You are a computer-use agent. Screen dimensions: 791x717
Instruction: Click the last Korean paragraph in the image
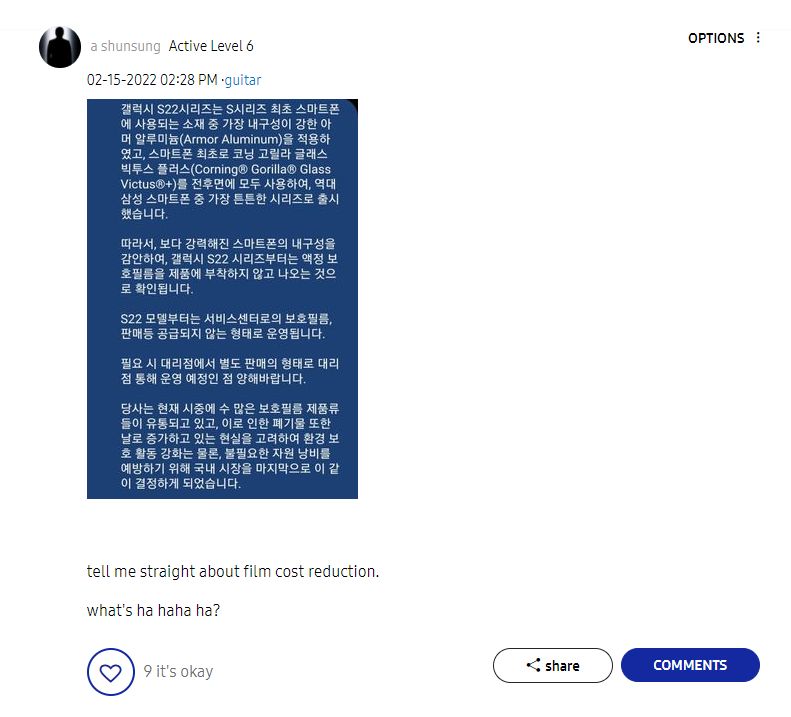(230, 446)
